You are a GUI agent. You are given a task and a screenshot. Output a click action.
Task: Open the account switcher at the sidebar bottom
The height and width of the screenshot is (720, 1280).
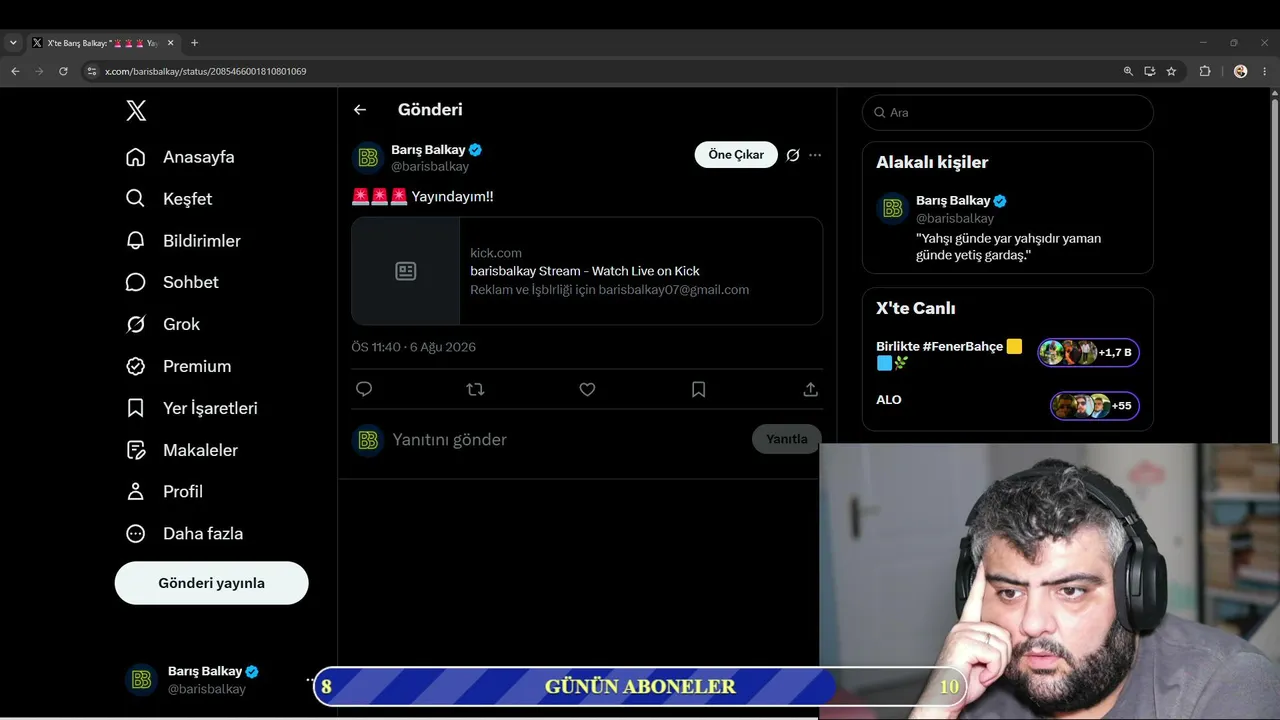coord(220,680)
